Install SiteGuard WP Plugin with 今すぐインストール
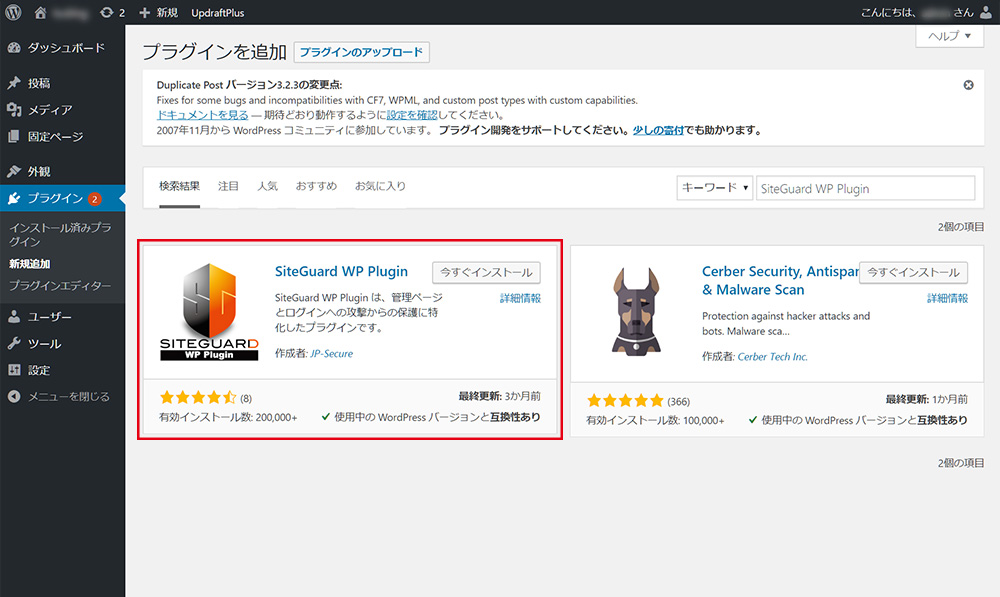This screenshot has height=597, width=1000. [x=486, y=272]
